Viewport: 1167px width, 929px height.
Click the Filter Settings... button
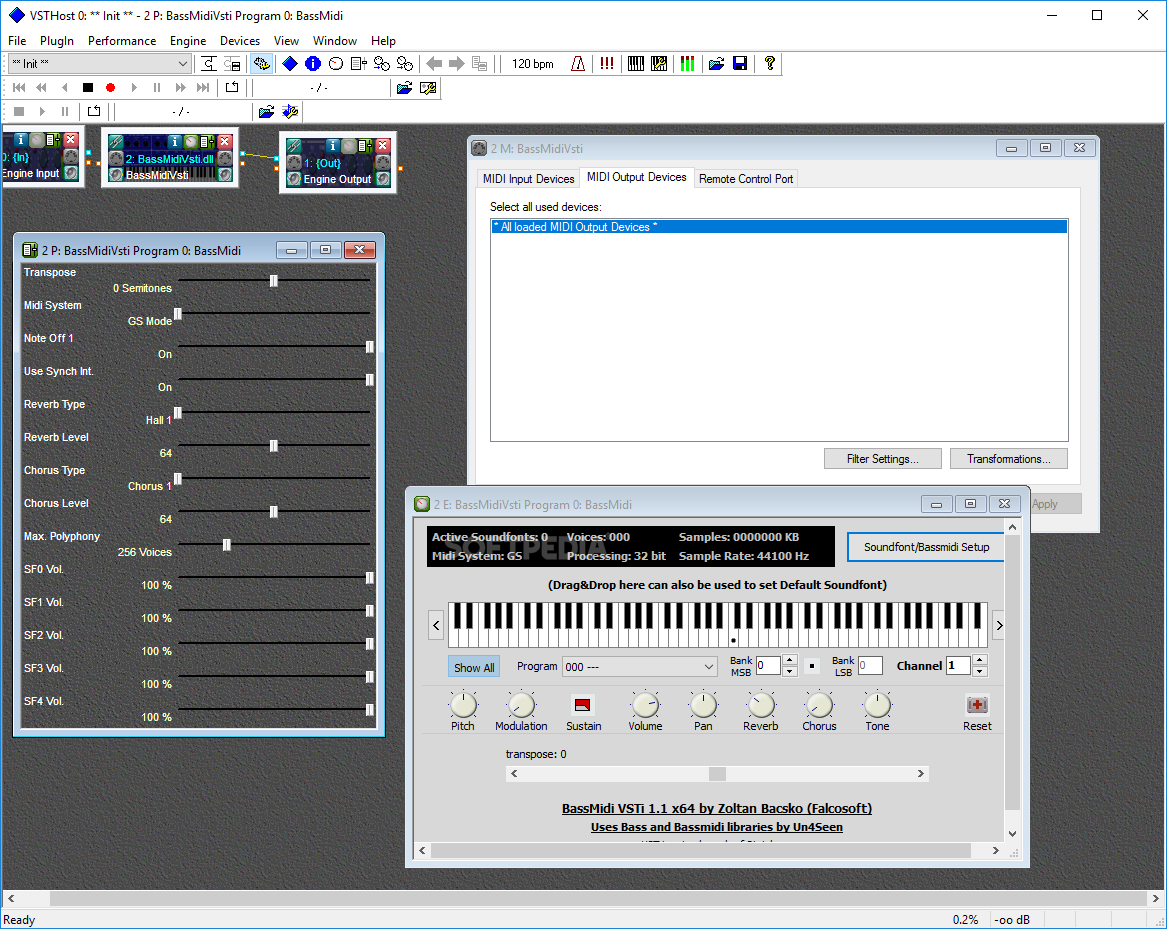click(x=883, y=459)
